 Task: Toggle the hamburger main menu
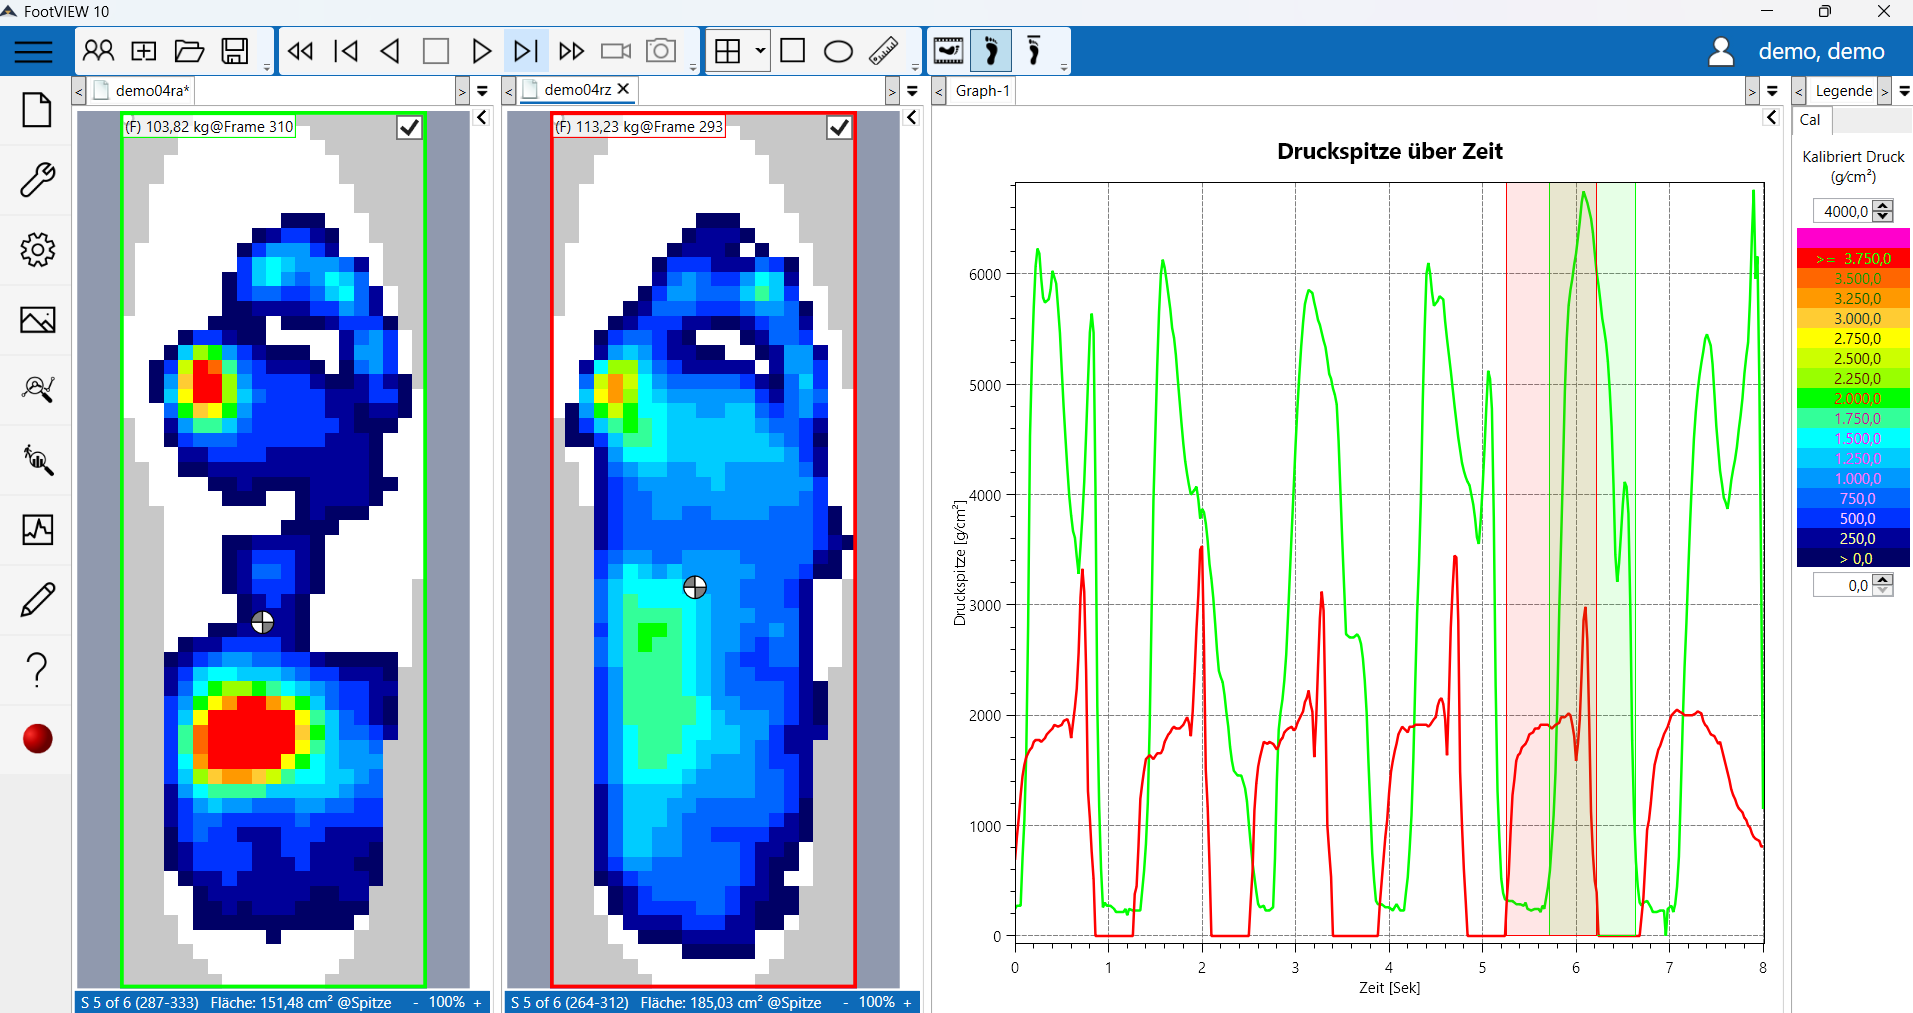click(33, 51)
